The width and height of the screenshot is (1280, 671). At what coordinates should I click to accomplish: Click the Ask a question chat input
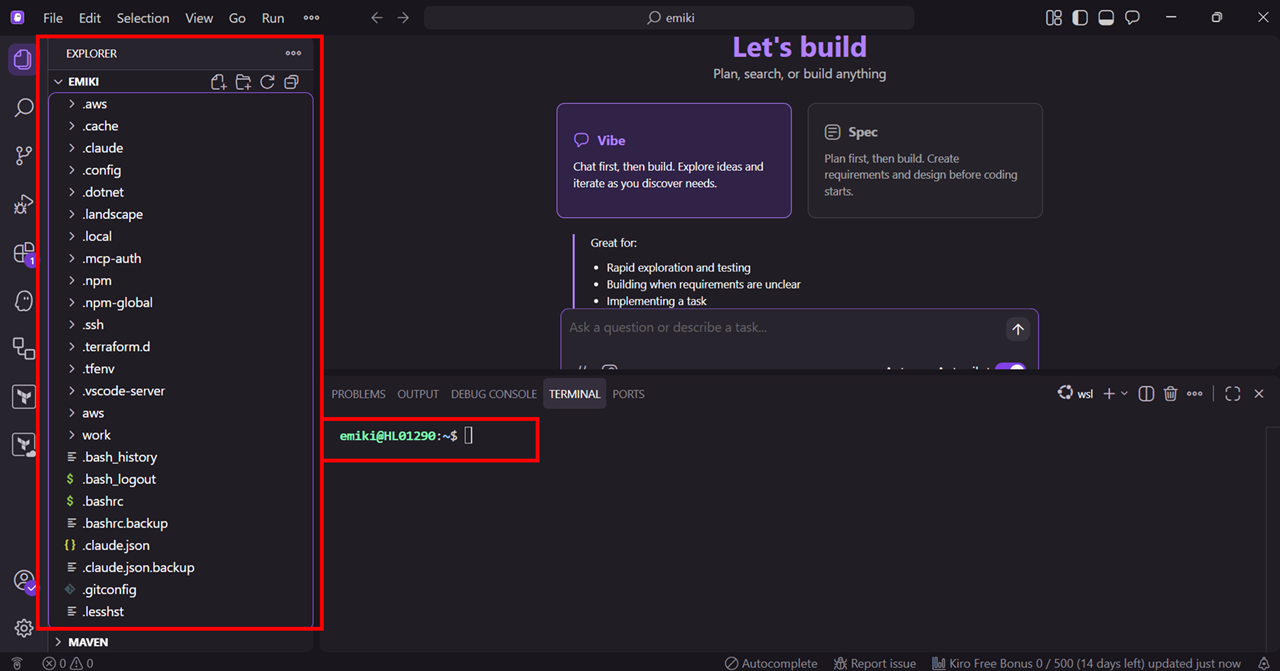(785, 328)
